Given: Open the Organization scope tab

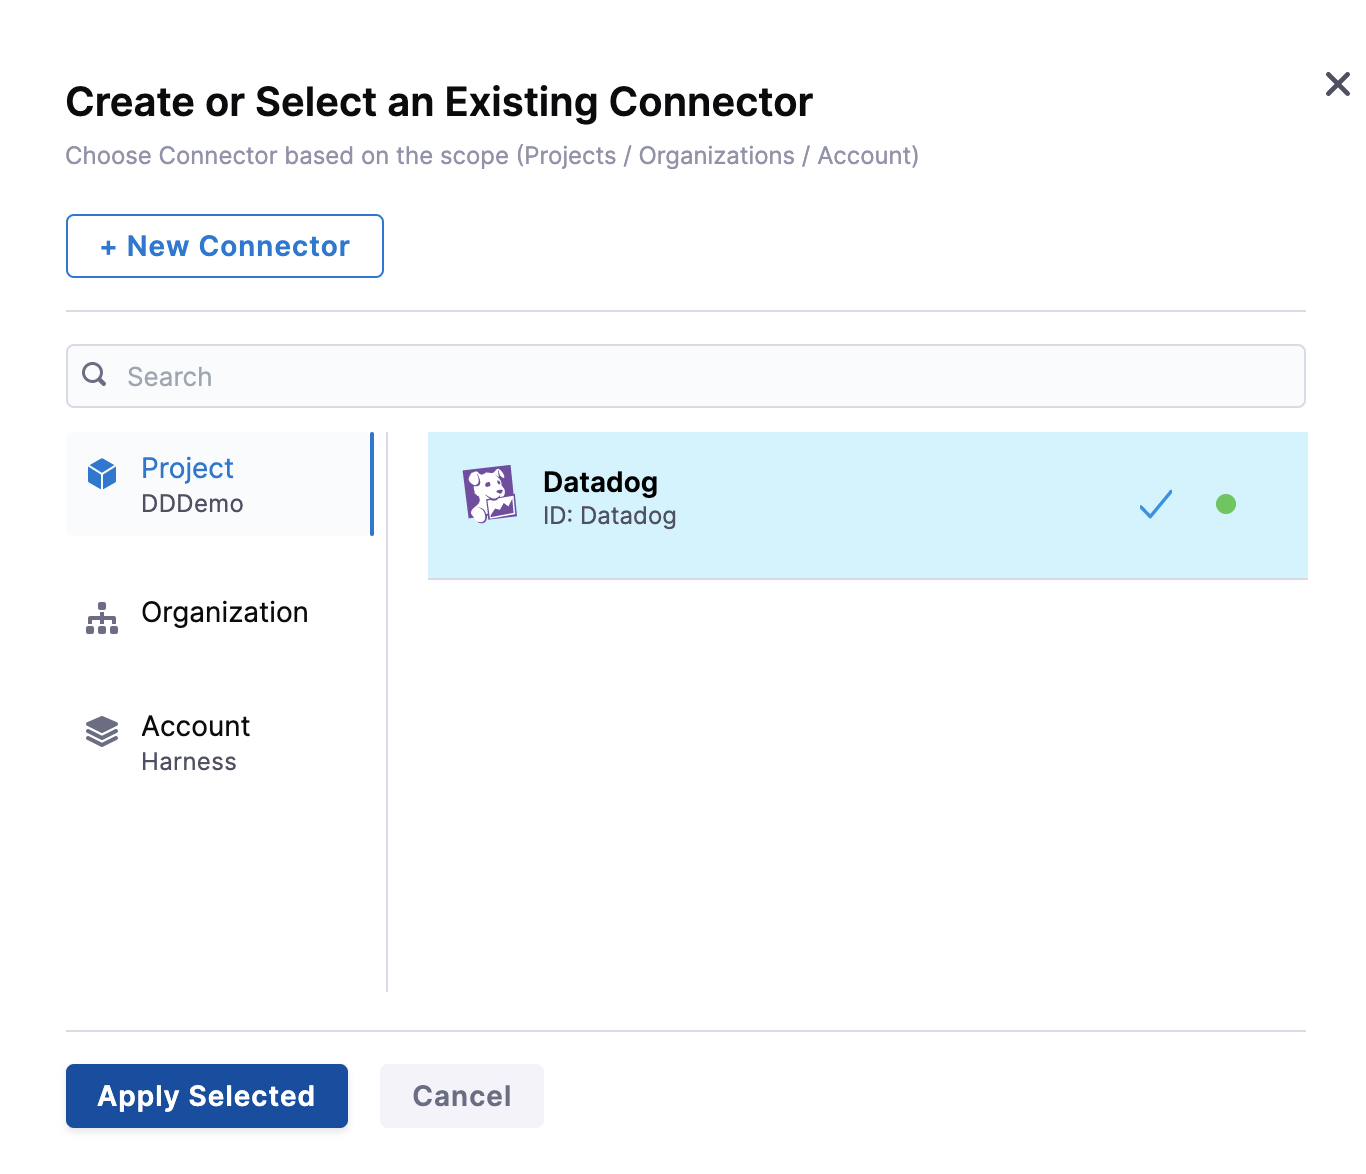Looking at the screenshot, I should [x=224, y=613].
